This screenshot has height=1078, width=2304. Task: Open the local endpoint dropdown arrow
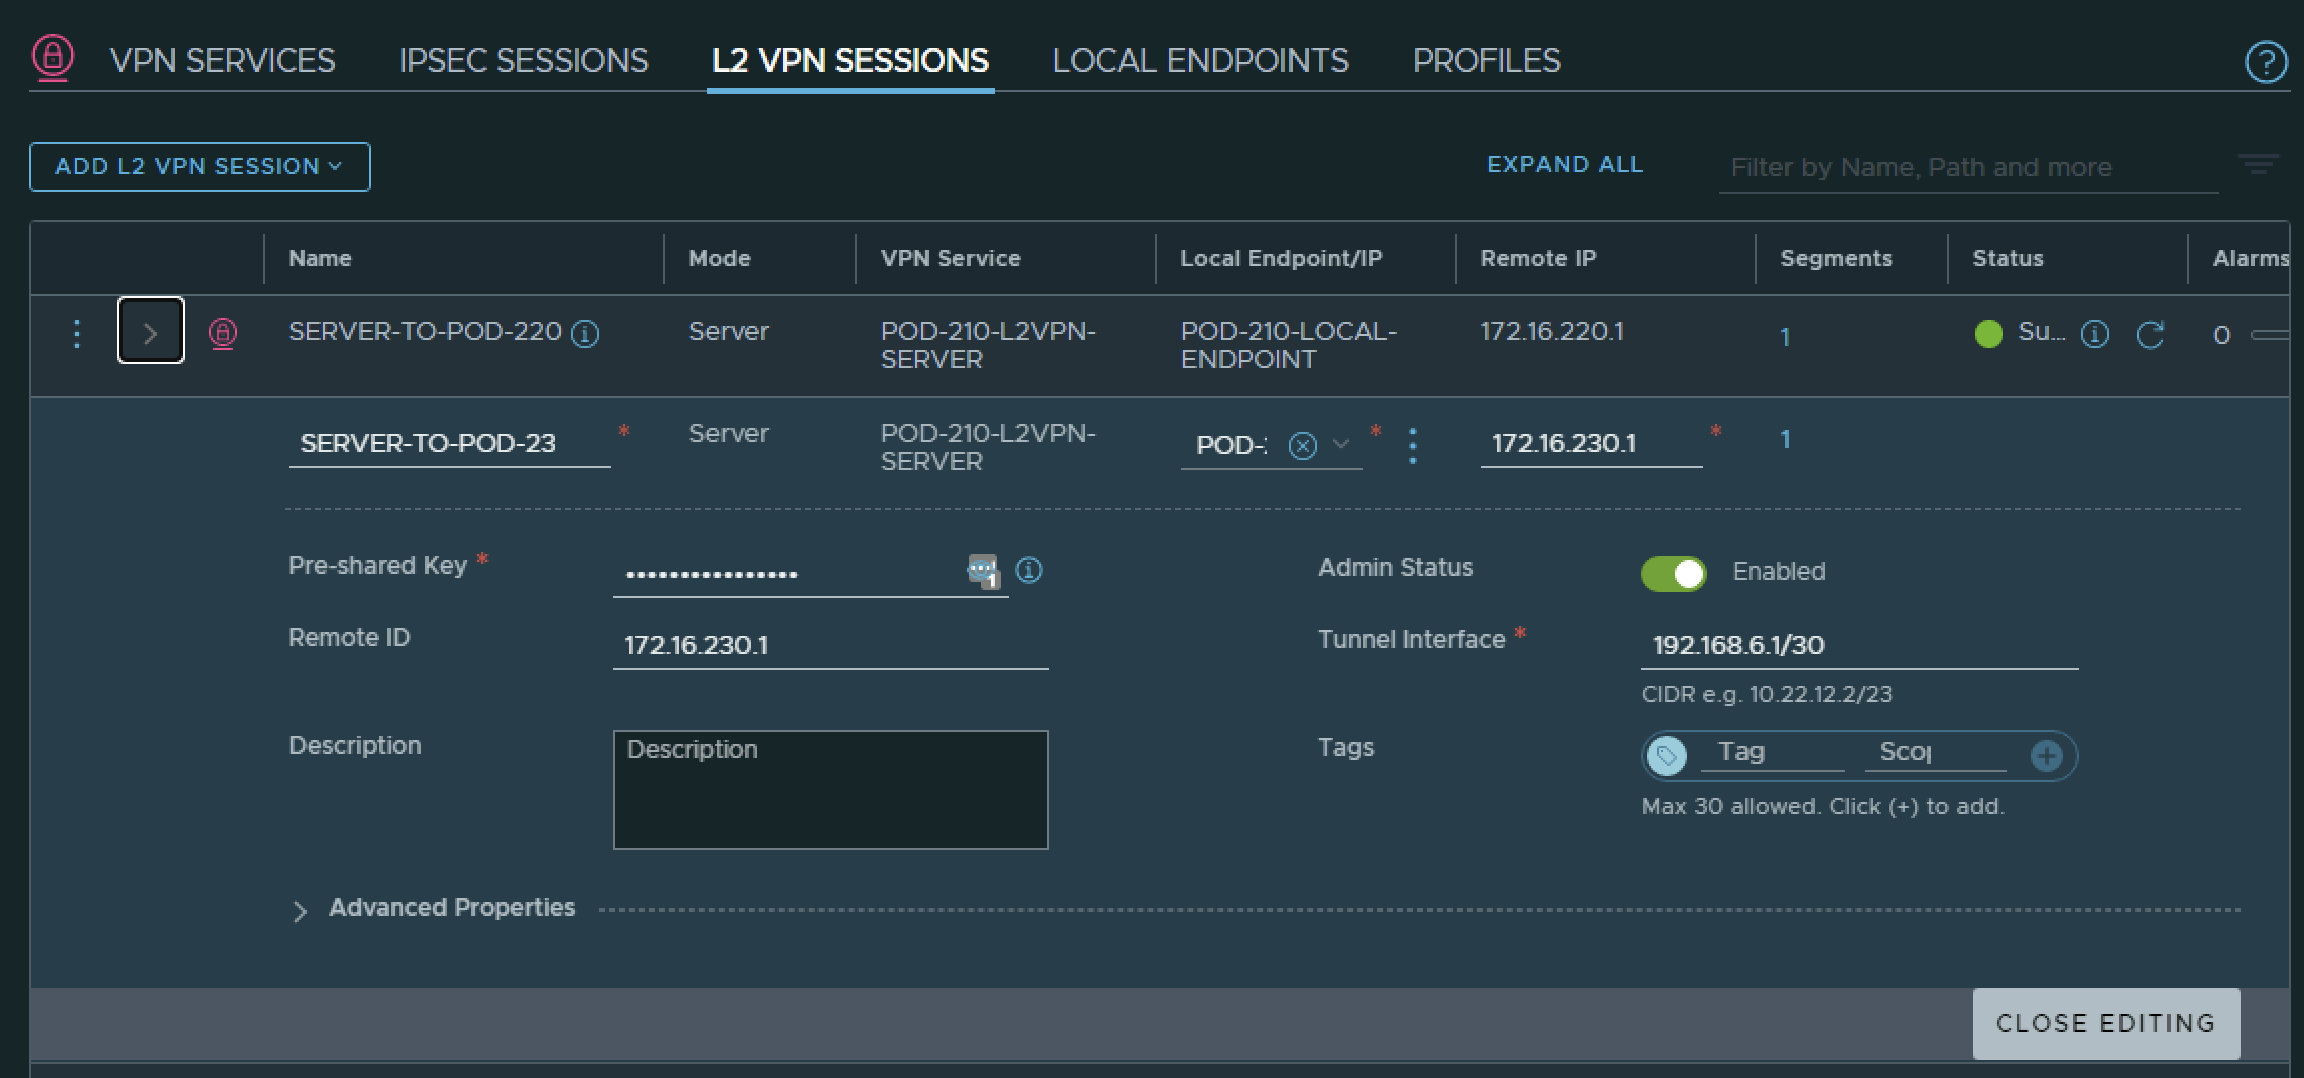point(1341,444)
